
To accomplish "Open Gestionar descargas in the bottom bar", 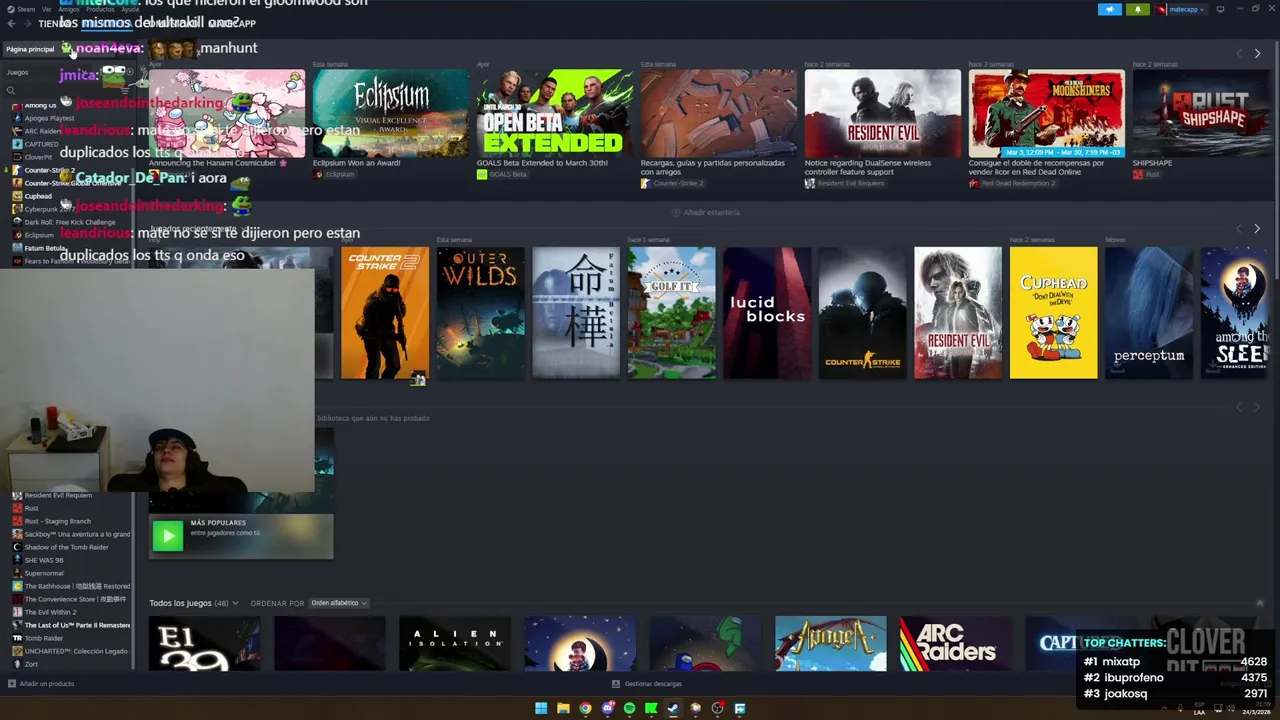I will tap(647, 684).
